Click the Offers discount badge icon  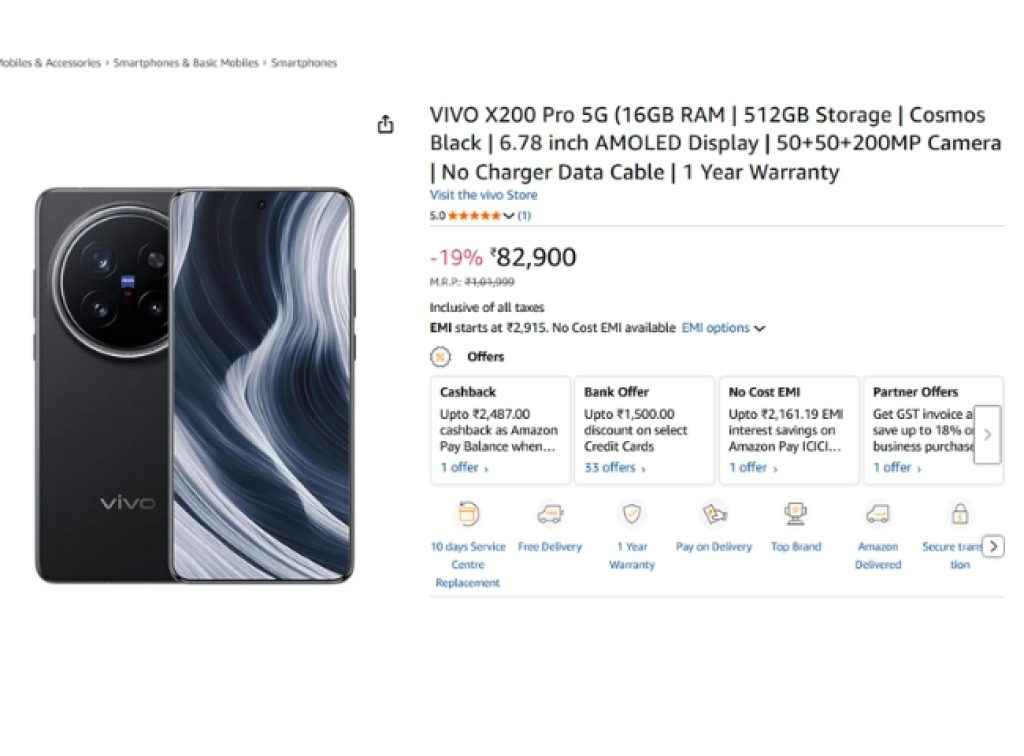tap(440, 357)
